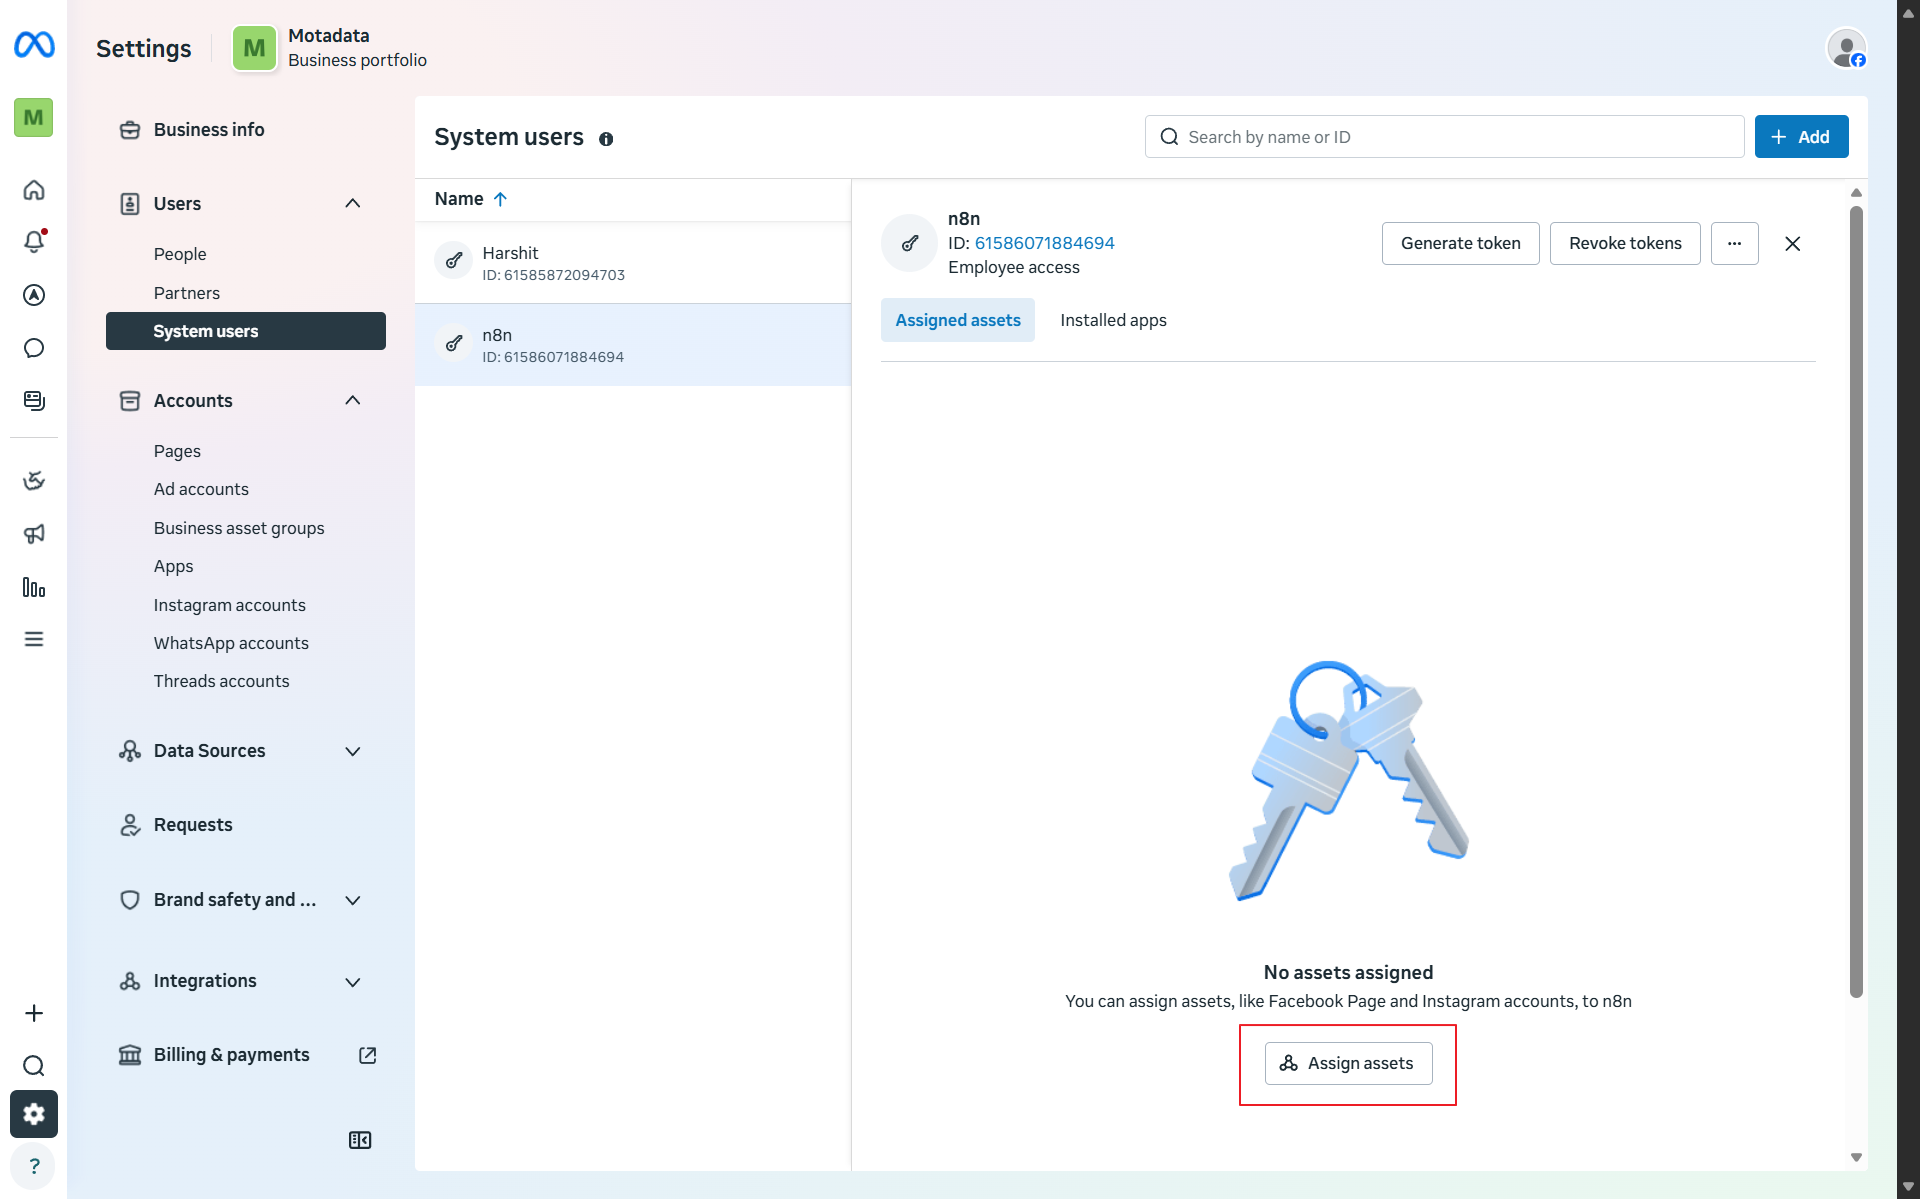1920x1199 pixels.
Task: Open n8n ID link 61586071884694
Action: pos(1044,243)
